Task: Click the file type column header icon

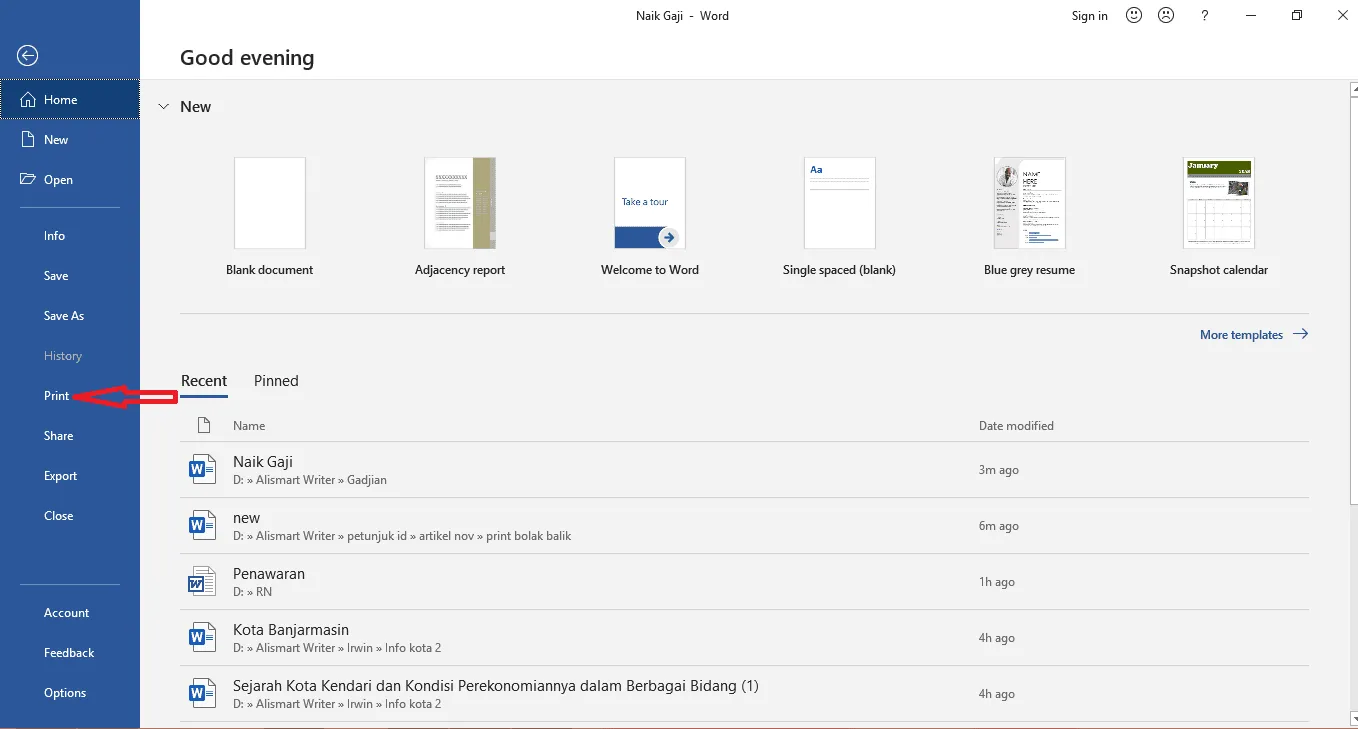Action: point(204,425)
